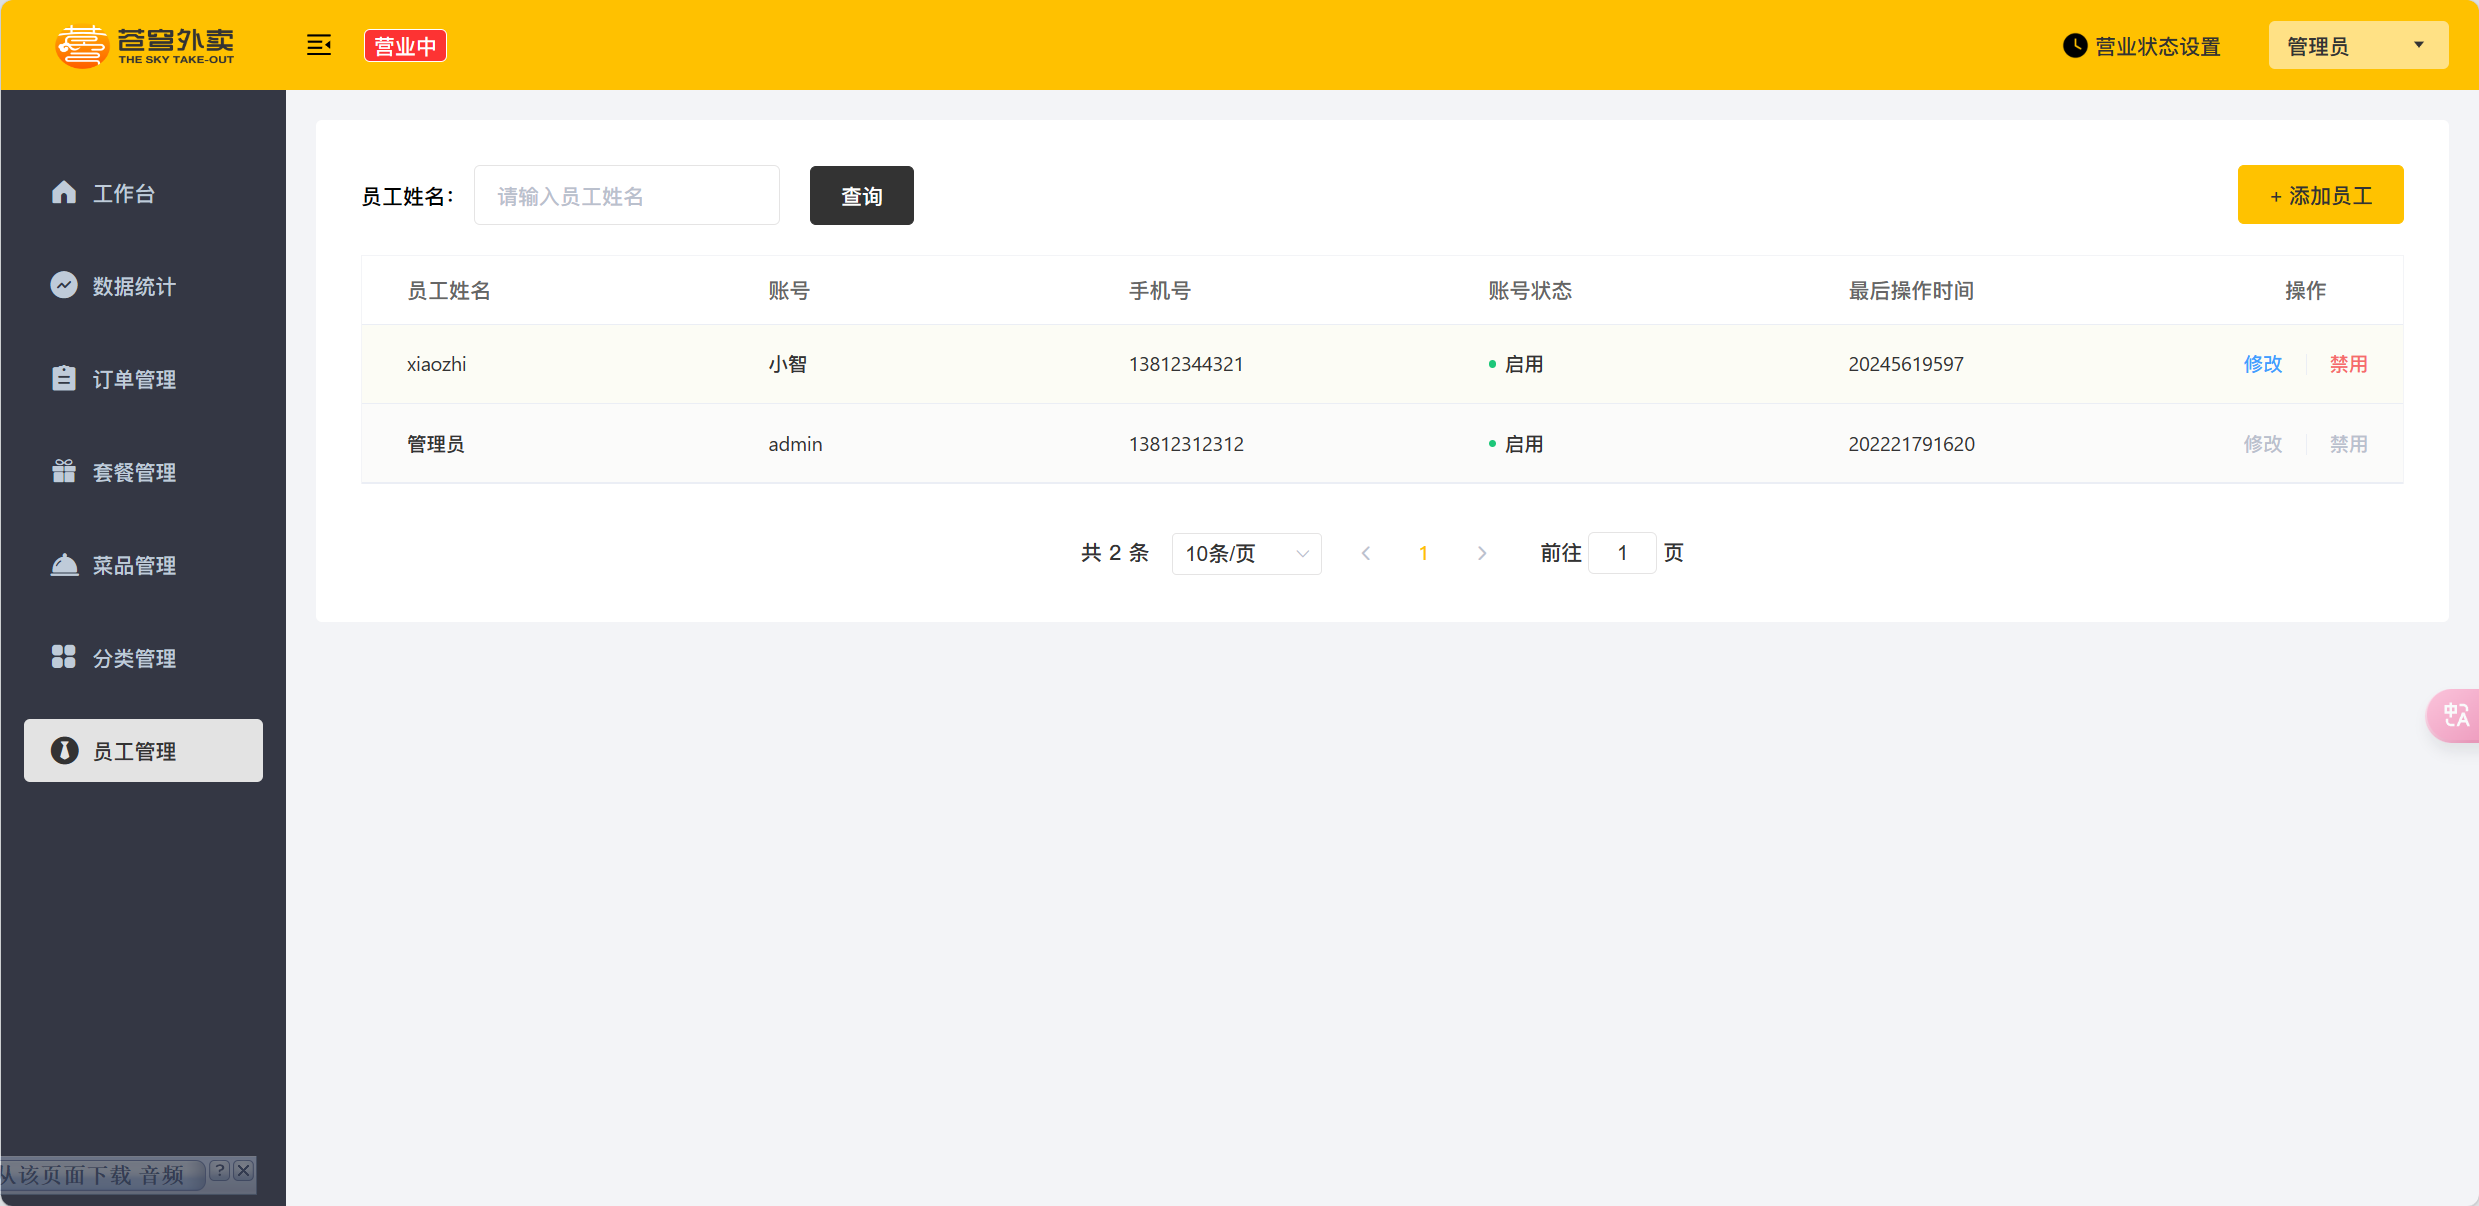This screenshot has height=1206, width=2479.
Task: Click the 菜品管理 dish cover icon
Action: pyautogui.click(x=64, y=564)
